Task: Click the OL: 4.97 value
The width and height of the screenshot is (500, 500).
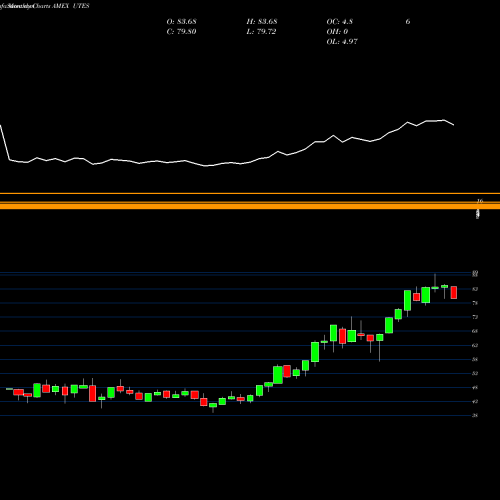Action: pyautogui.click(x=342, y=42)
